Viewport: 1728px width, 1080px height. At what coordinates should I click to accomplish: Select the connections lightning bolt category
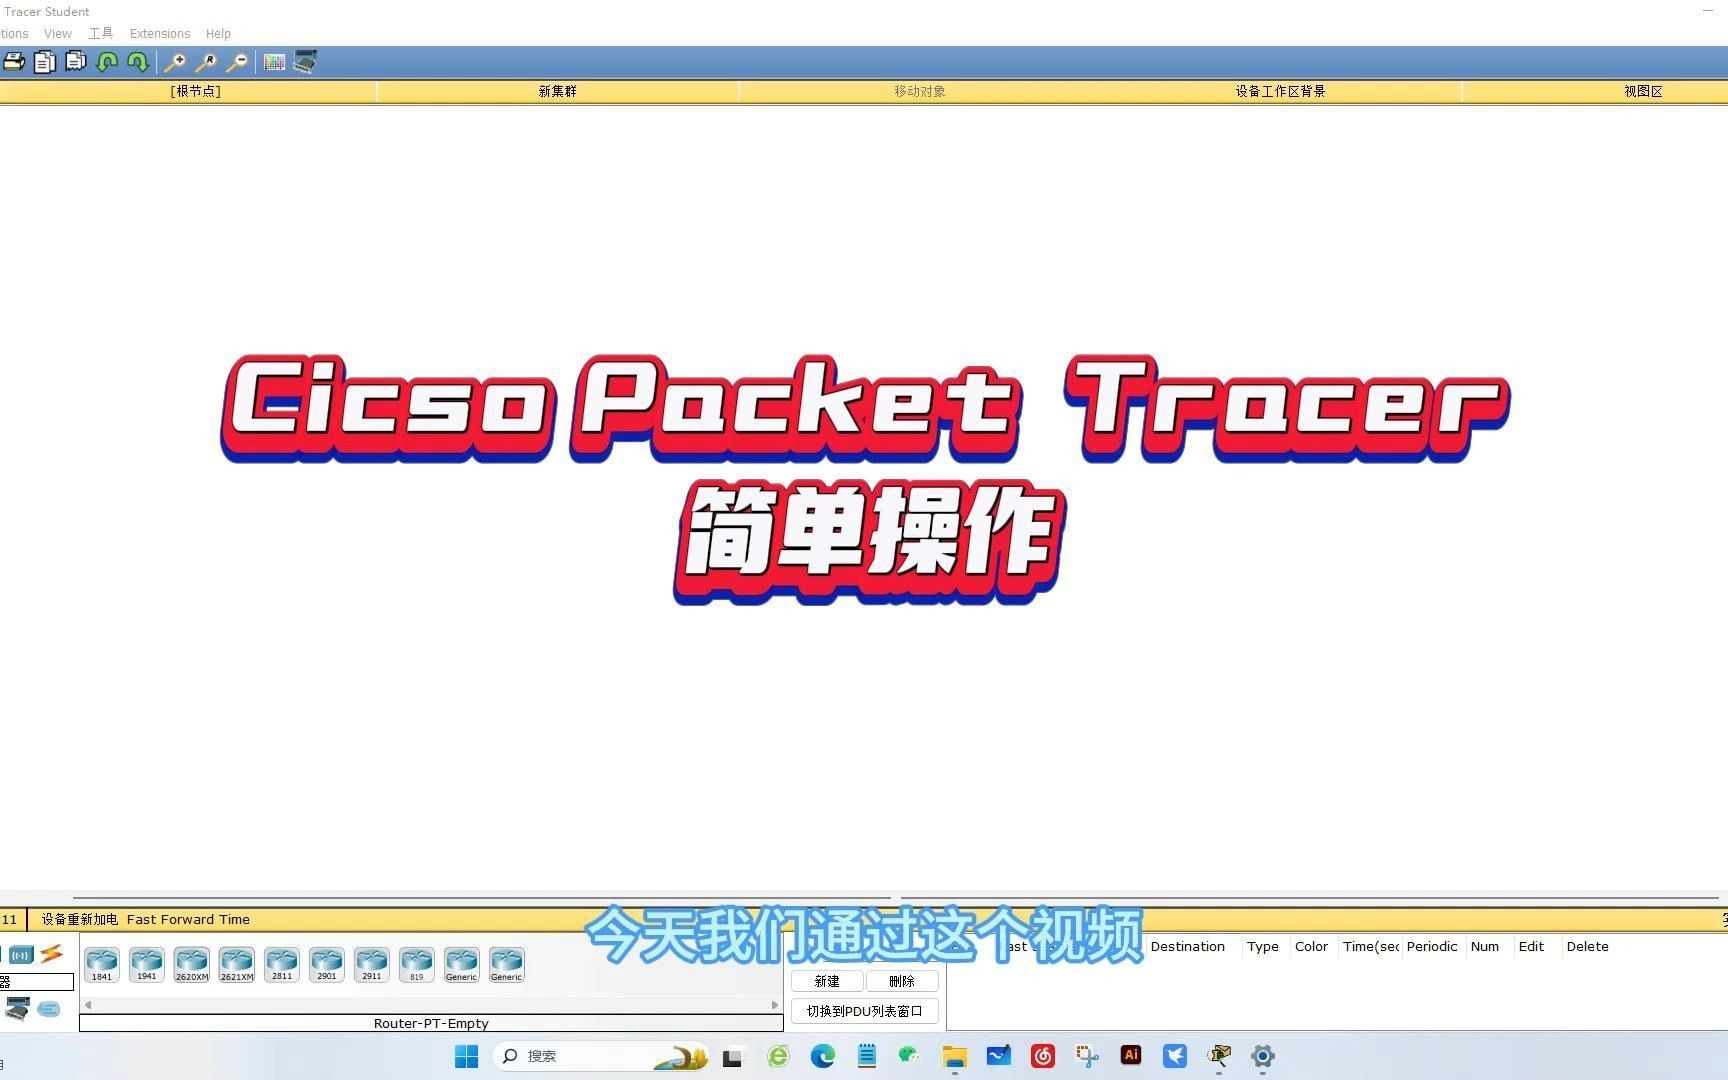pyautogui.click(x=51, y=954)
